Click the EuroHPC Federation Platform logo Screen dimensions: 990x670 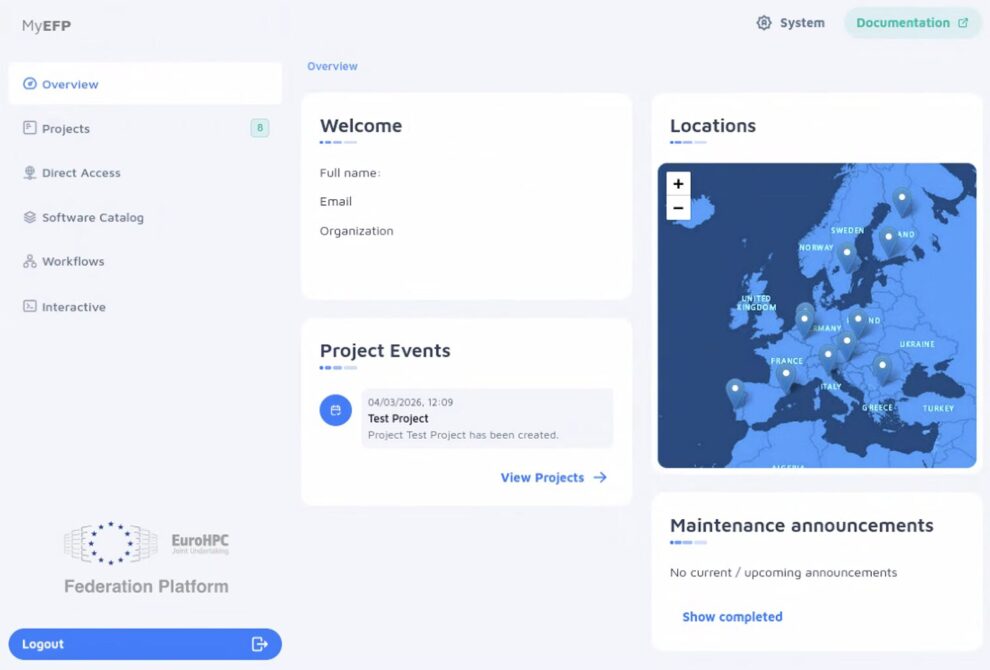pos(145,556)
